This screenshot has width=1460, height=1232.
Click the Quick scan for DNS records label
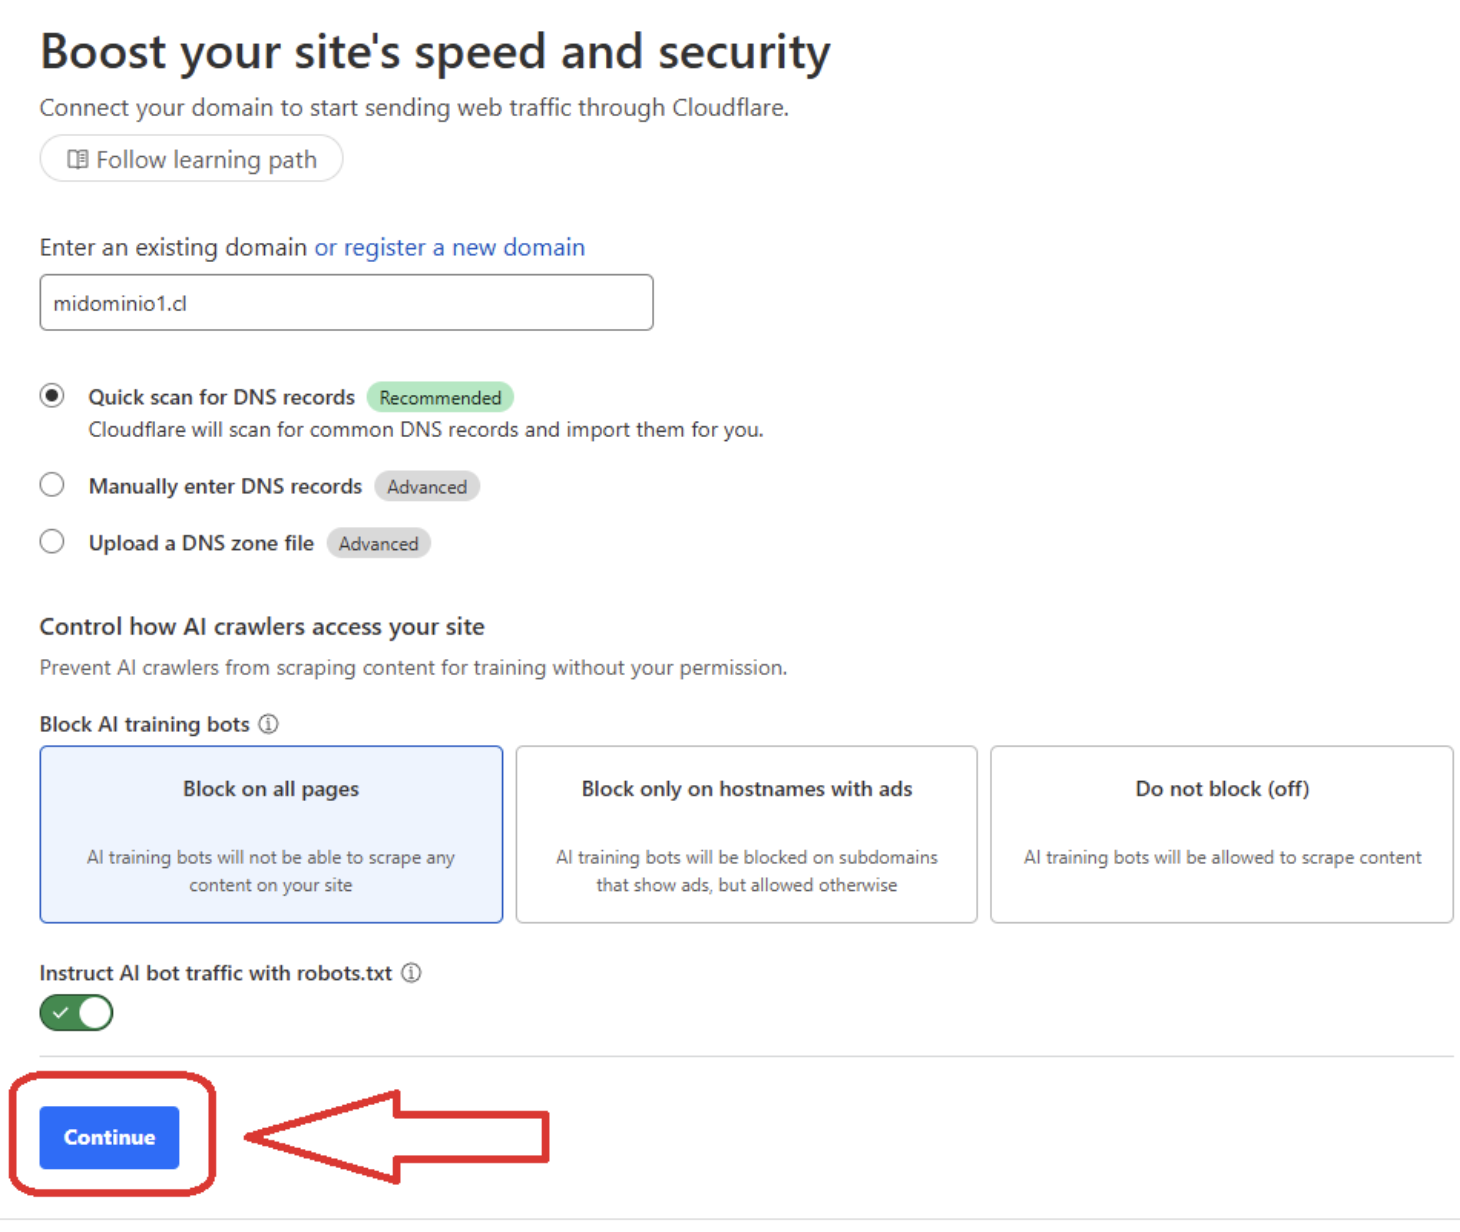point(221,397)
